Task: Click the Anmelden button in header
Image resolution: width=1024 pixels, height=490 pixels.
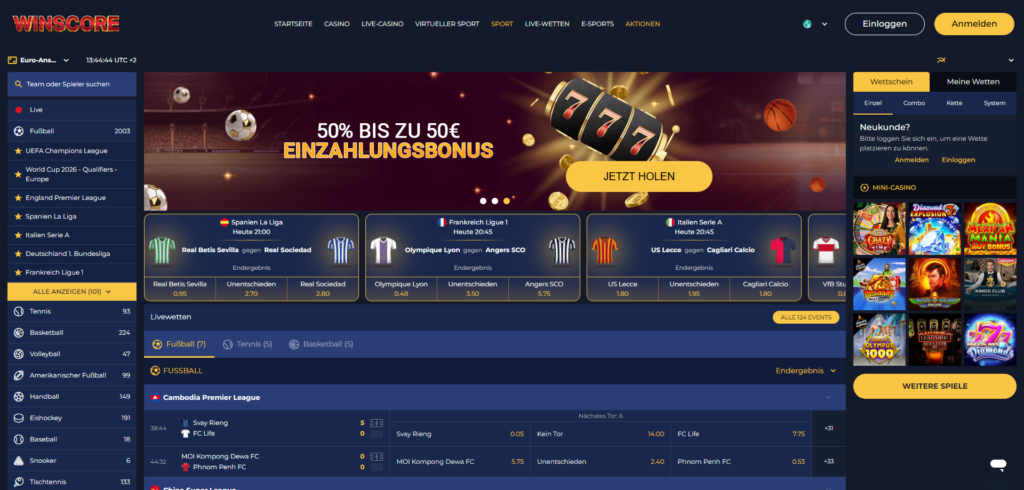Action: (974, 24)
